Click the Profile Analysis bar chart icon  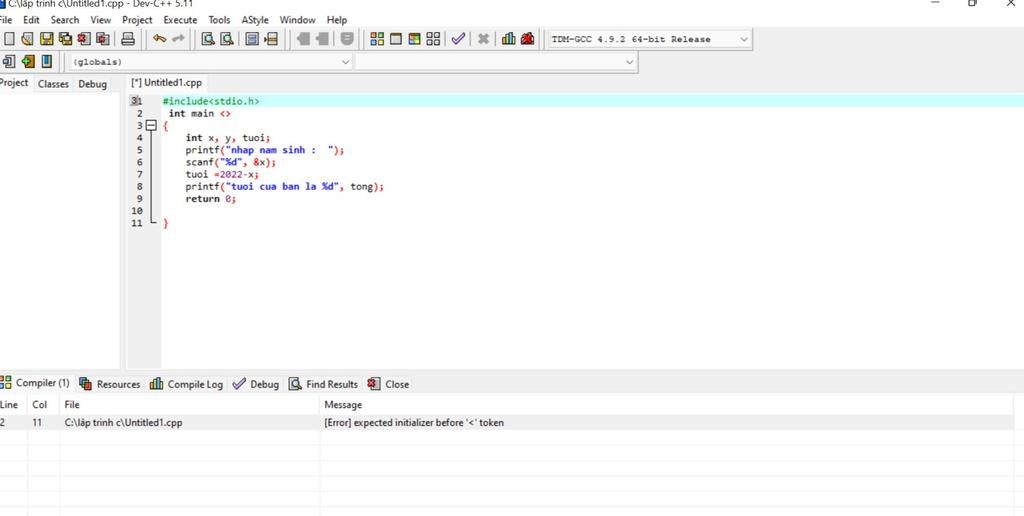(509, 39)
